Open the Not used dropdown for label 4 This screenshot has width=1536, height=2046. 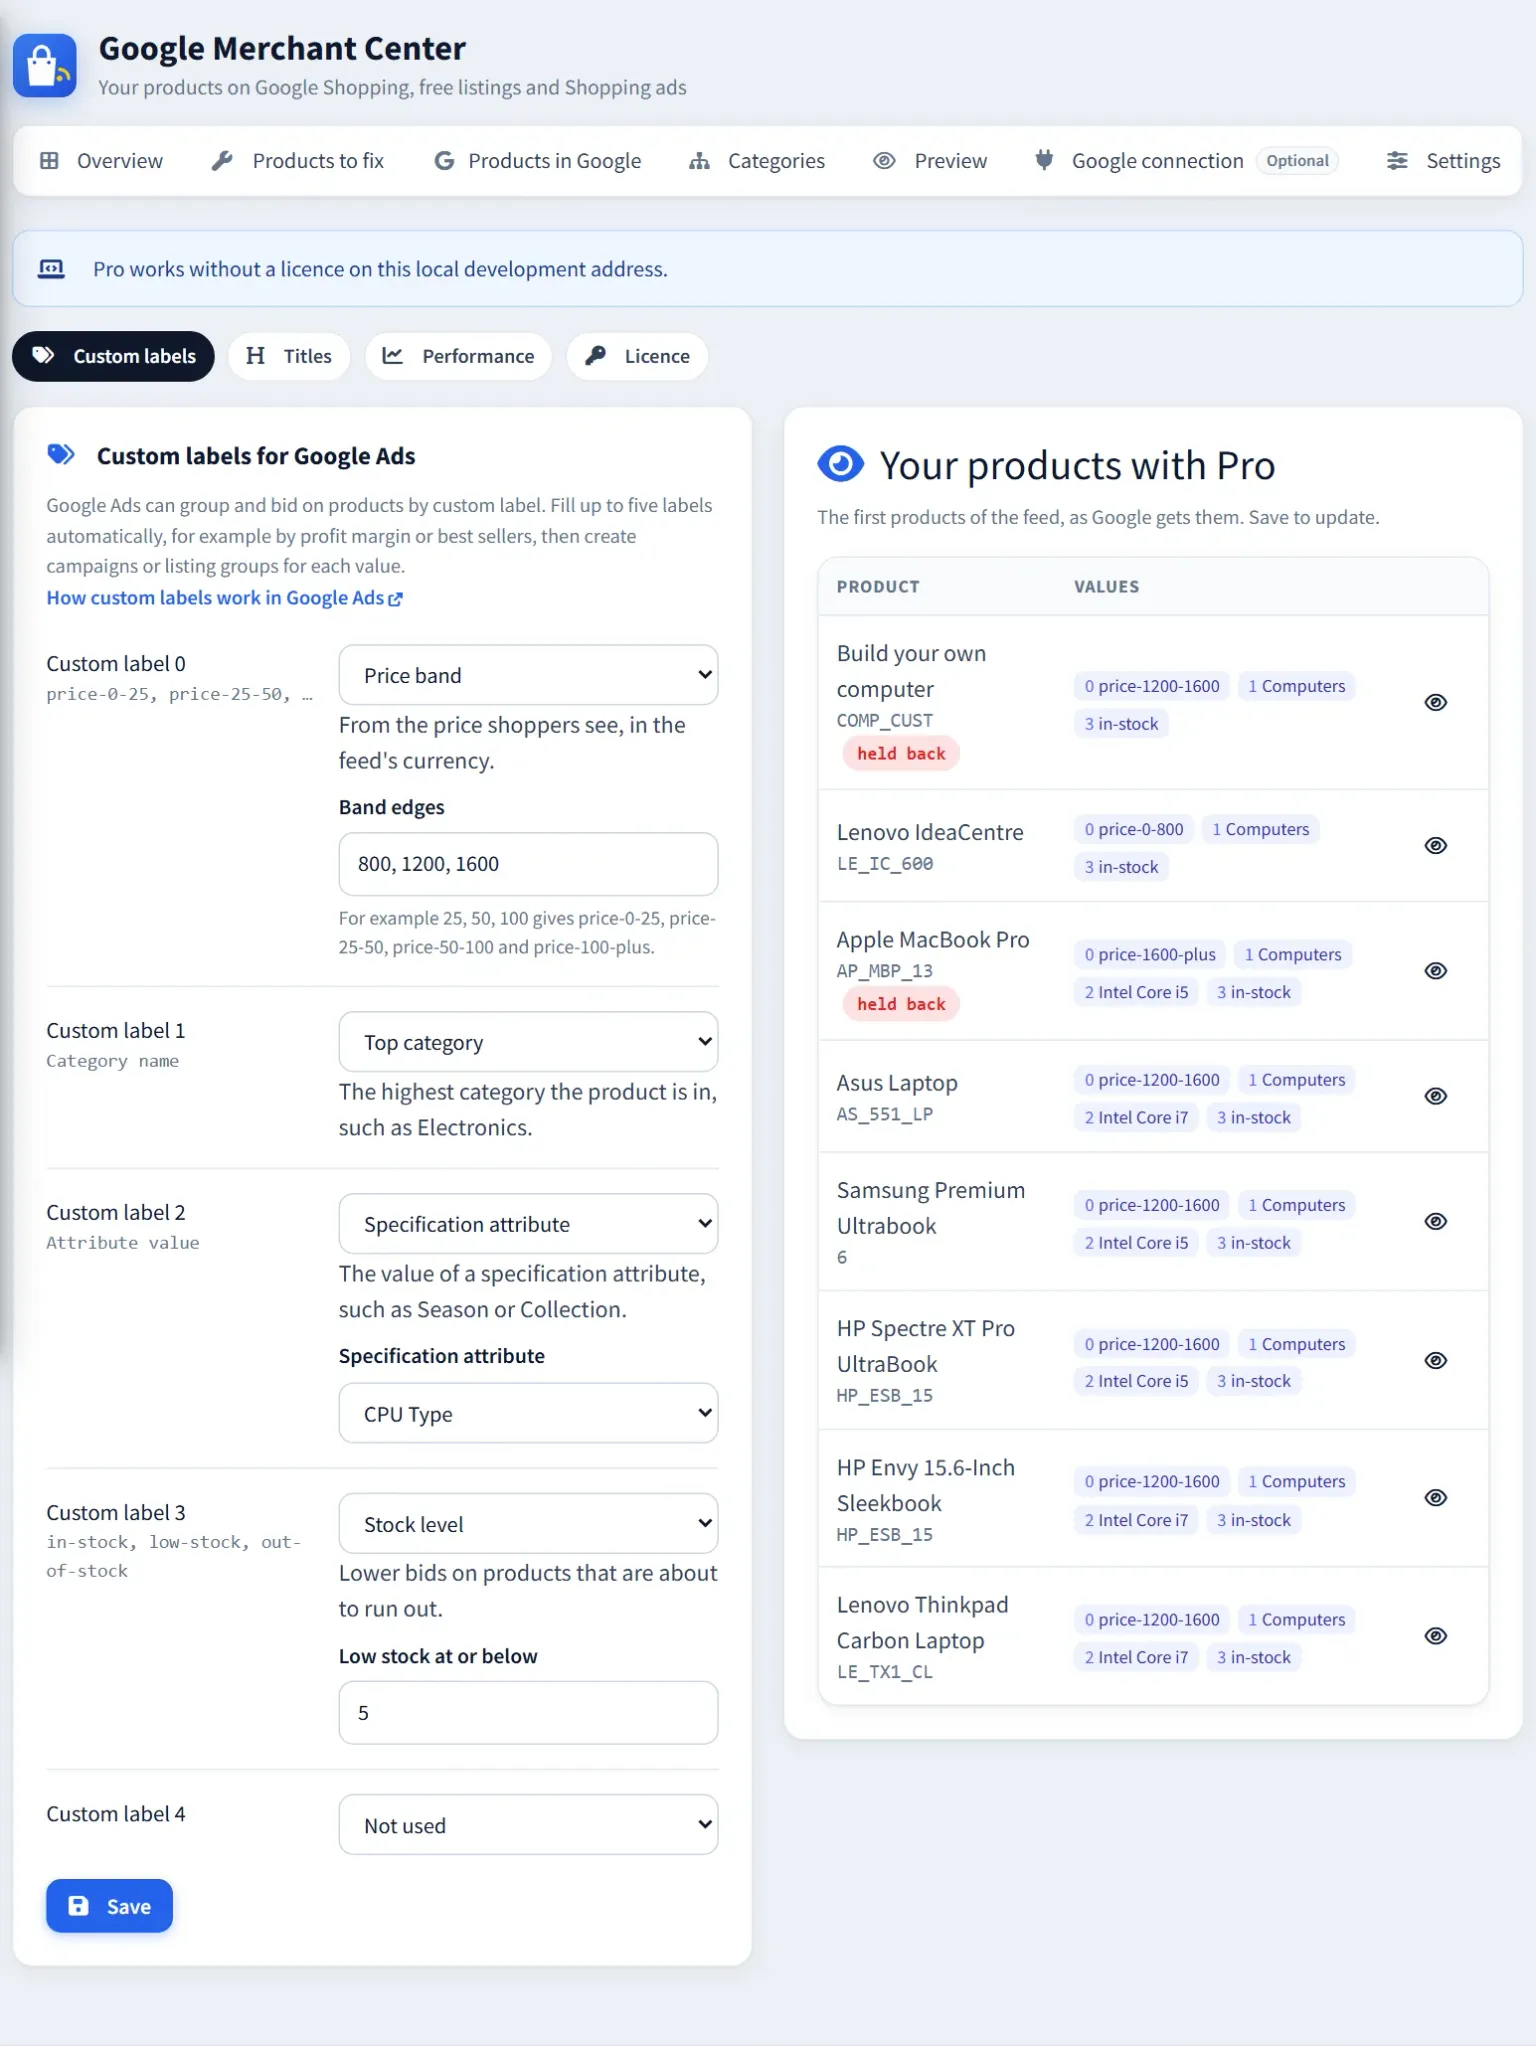click(x=528, y=1825)
